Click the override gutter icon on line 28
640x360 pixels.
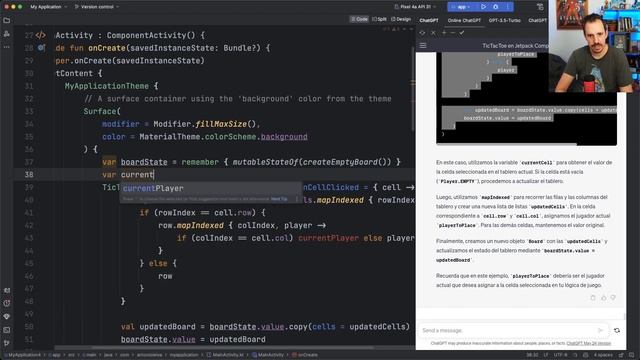[41, 48]
